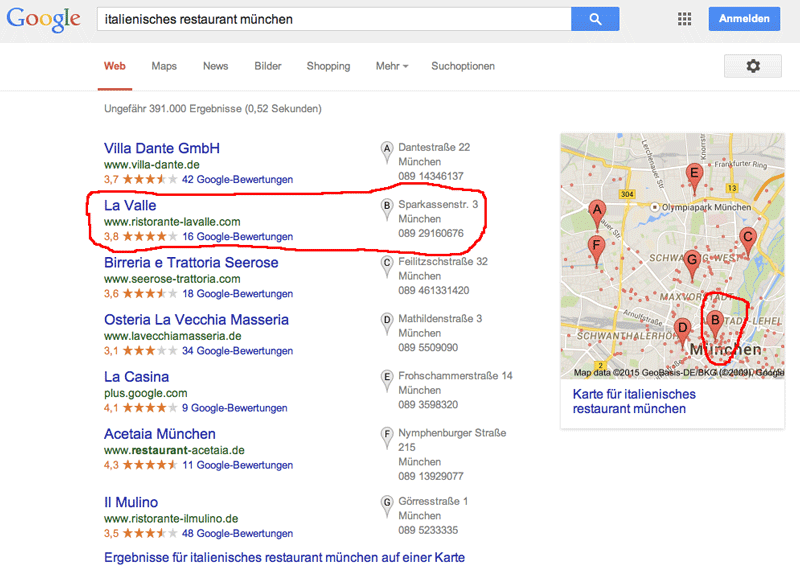
Task: Click phone number 089 5233335
Action: pos(428,531)
